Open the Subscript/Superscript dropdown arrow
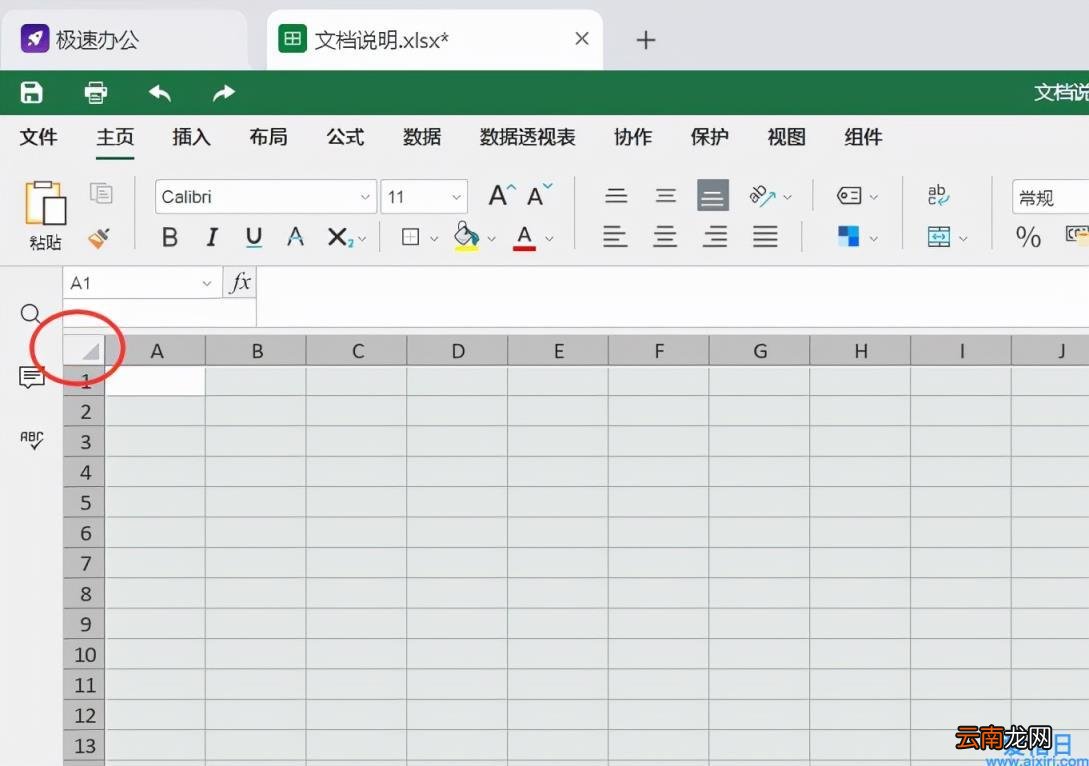This screenshot has height=766, width=1089. [363, 239]
